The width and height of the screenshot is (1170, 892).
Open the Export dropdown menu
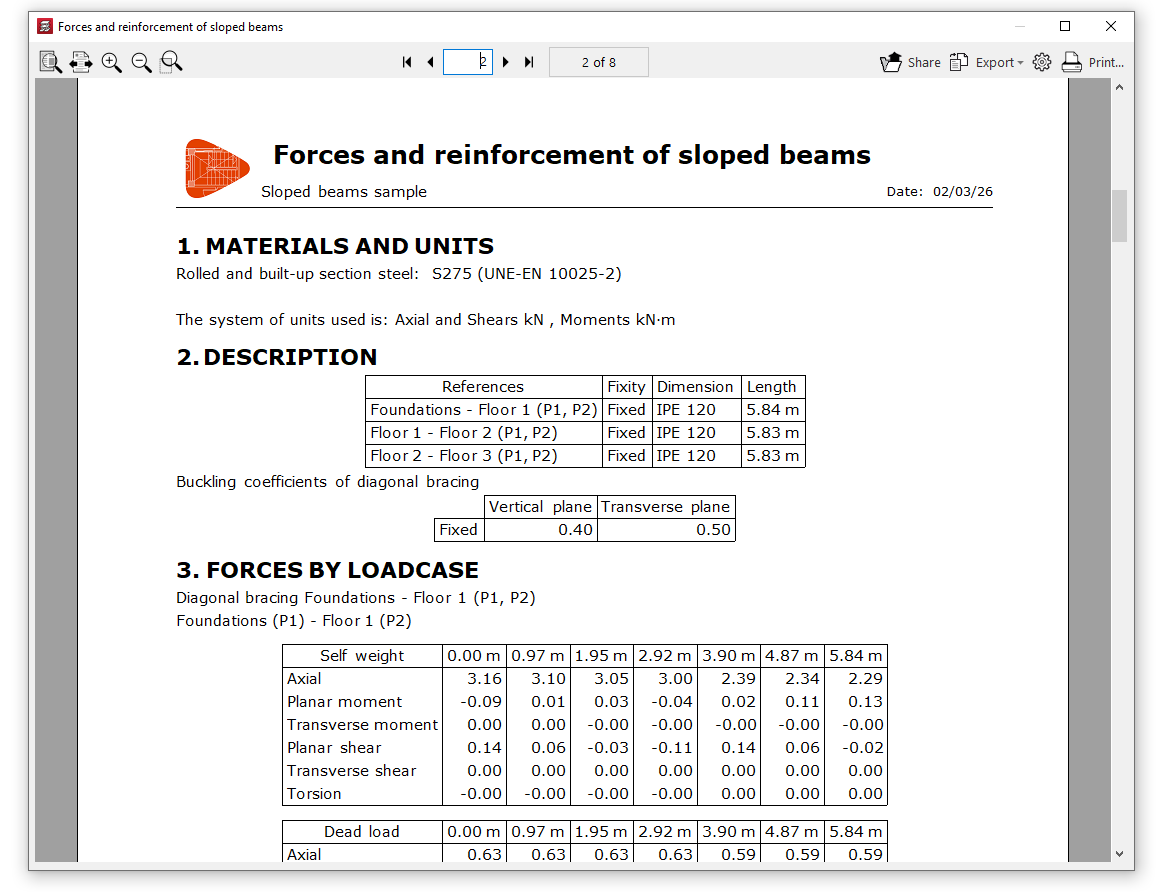(986, 62)
